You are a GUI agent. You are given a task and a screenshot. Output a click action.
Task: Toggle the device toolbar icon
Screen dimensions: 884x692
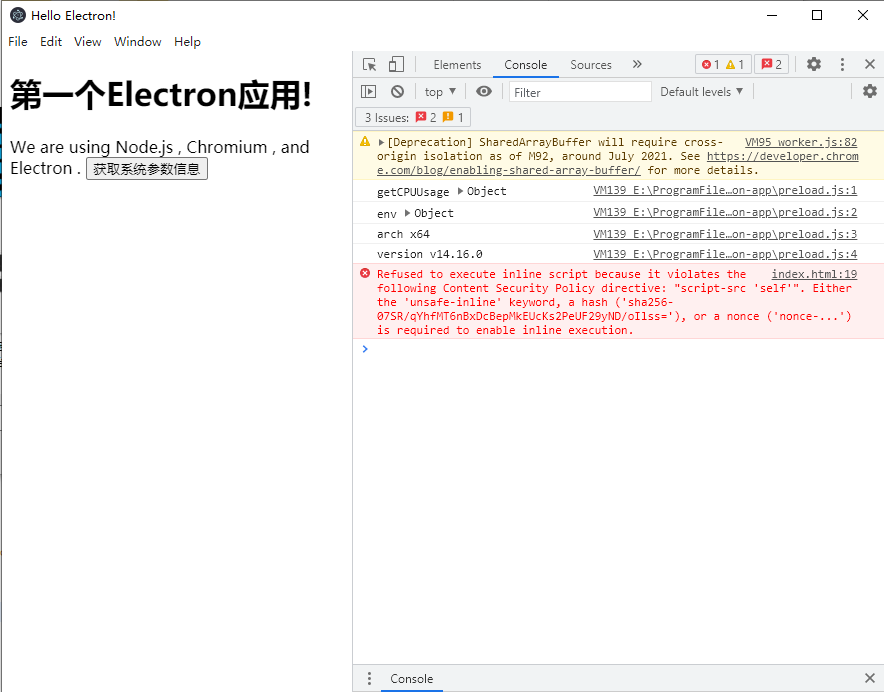pos(396,64)
